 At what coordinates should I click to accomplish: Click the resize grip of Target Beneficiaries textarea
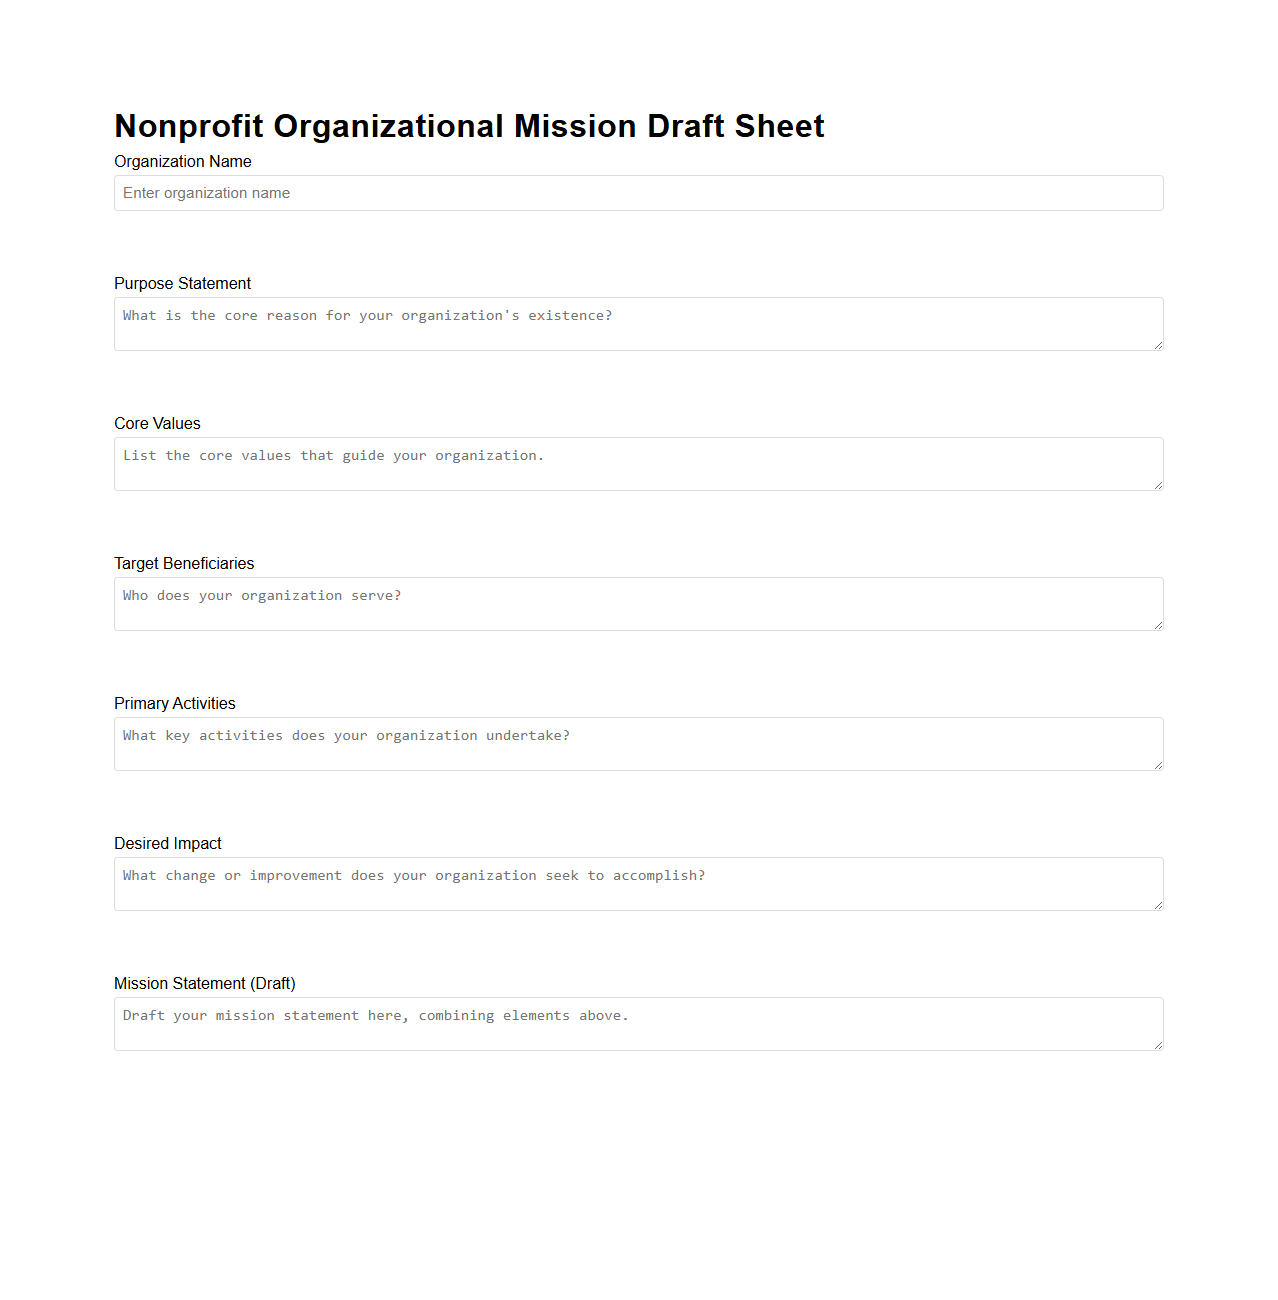pyautogui.click(x=1158, y=627)
